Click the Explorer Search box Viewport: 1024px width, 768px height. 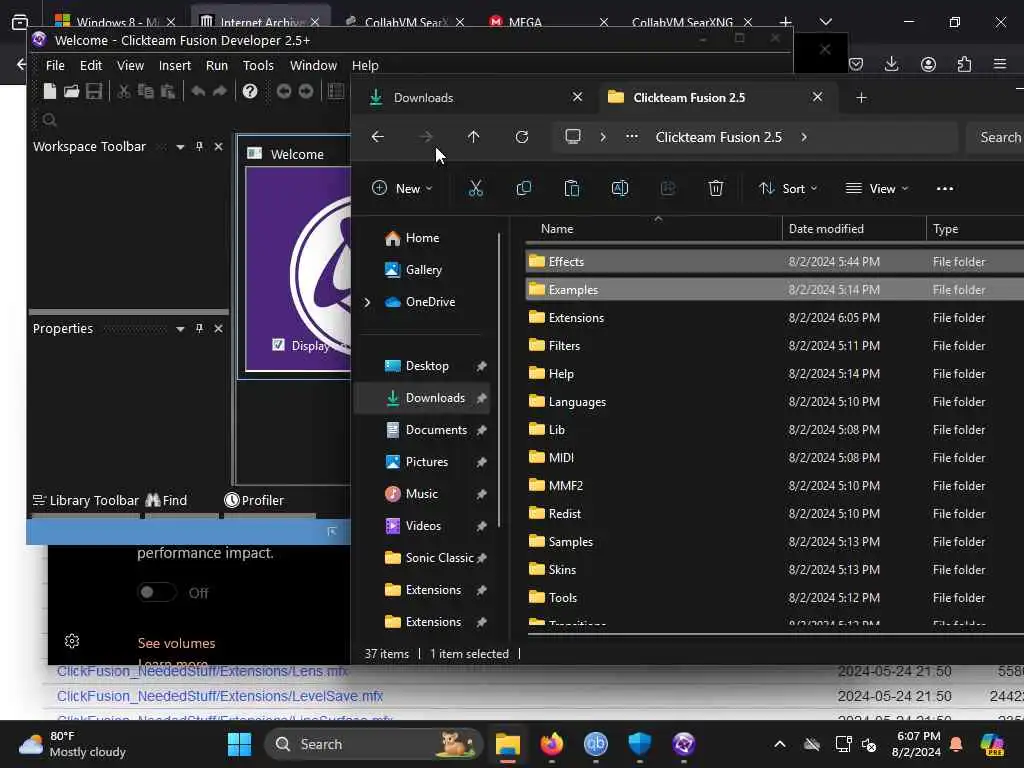(x=995, y=137)
